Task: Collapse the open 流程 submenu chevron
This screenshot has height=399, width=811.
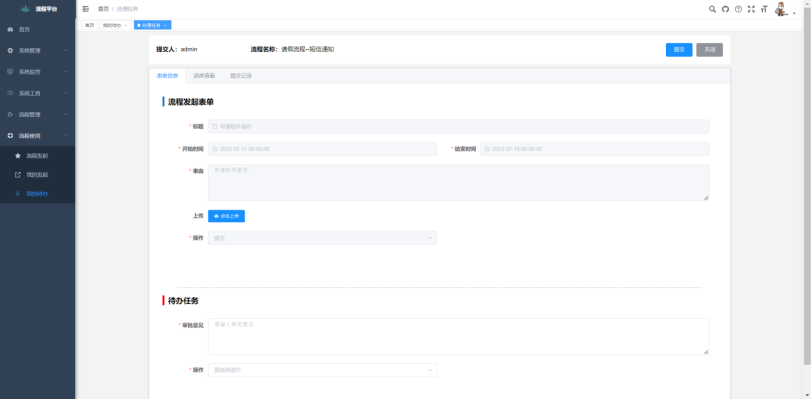Action: [x=66, y=136]
